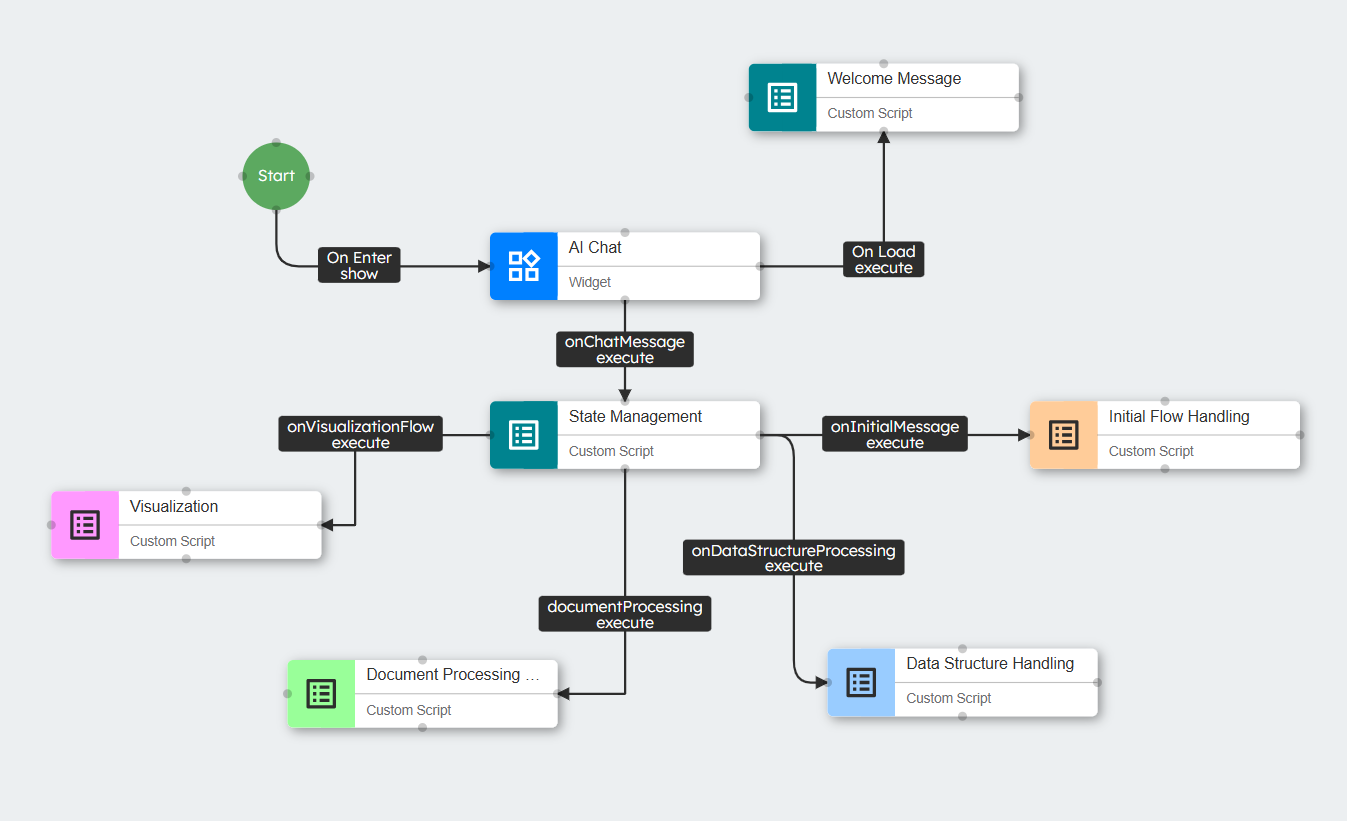The height and width of the screenshot is (821, 1347).
Task: Click the AI Chat widget icon
Action: tap(523, 266)
